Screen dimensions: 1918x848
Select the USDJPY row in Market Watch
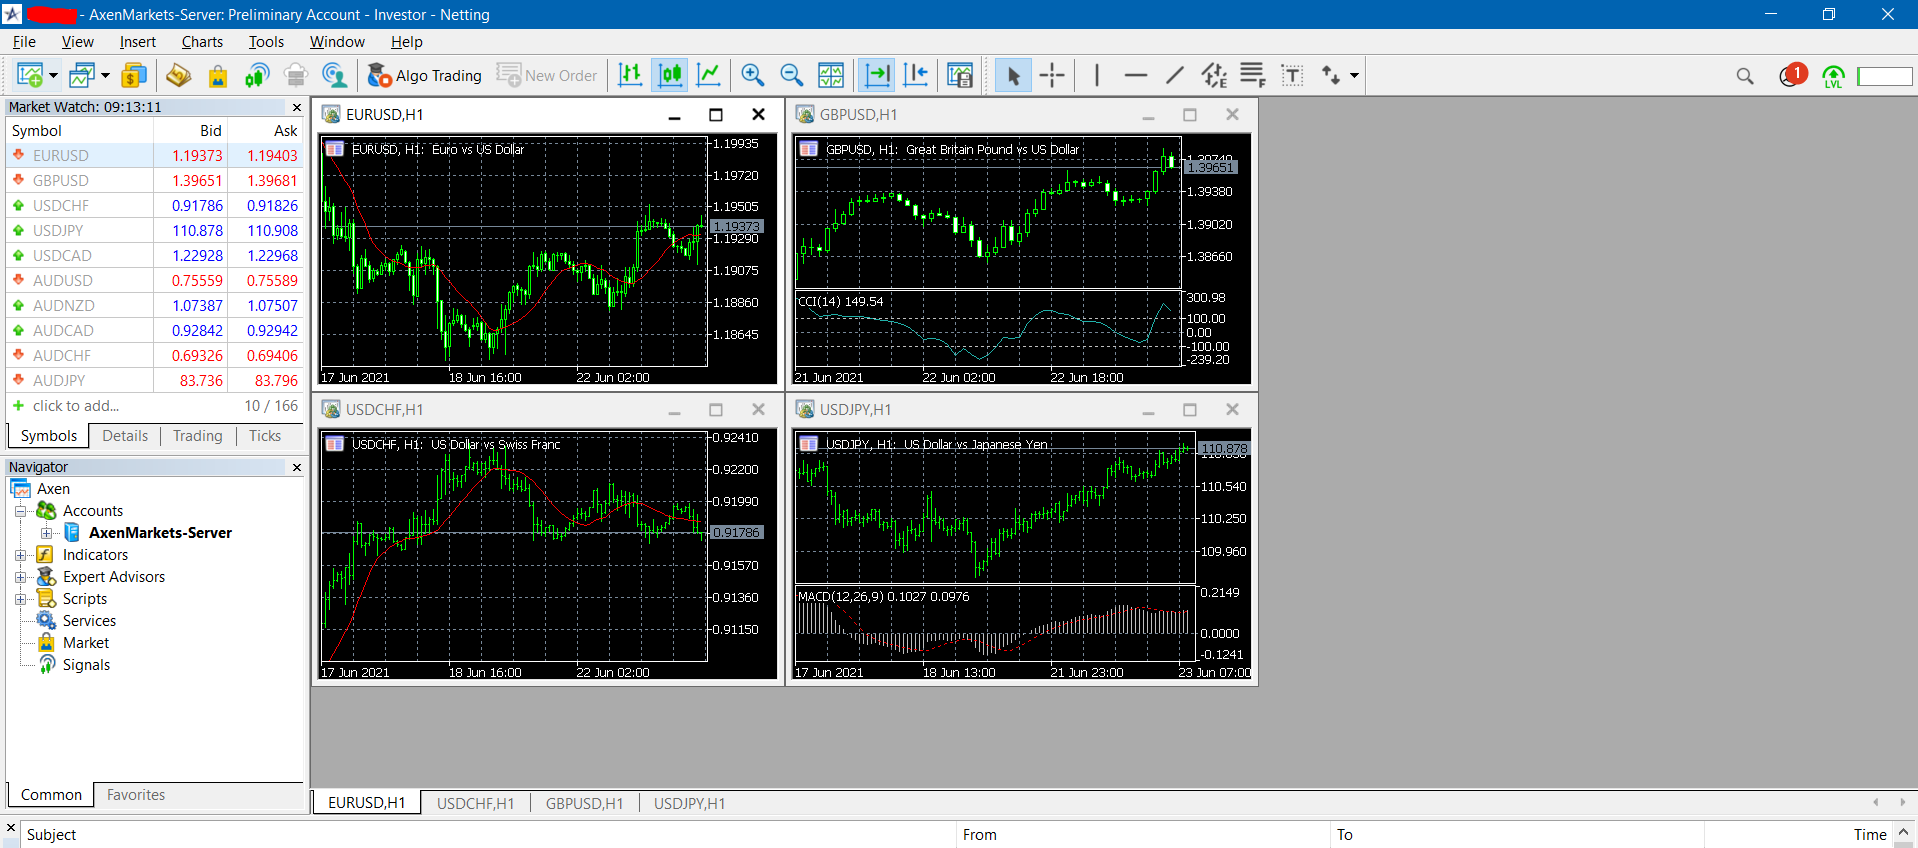(x=58, y=231)
